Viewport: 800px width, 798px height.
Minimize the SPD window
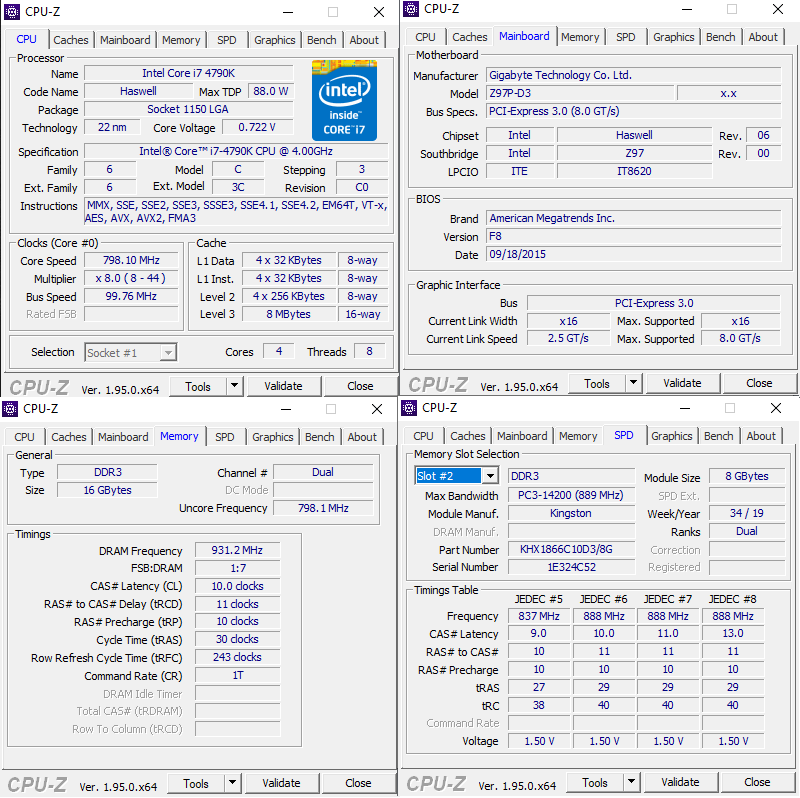685,408
